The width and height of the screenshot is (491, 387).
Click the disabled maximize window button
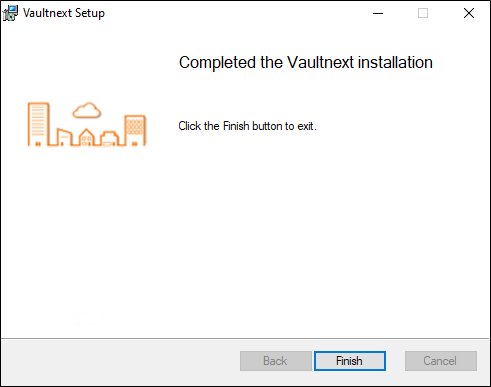tap(423, 13)
